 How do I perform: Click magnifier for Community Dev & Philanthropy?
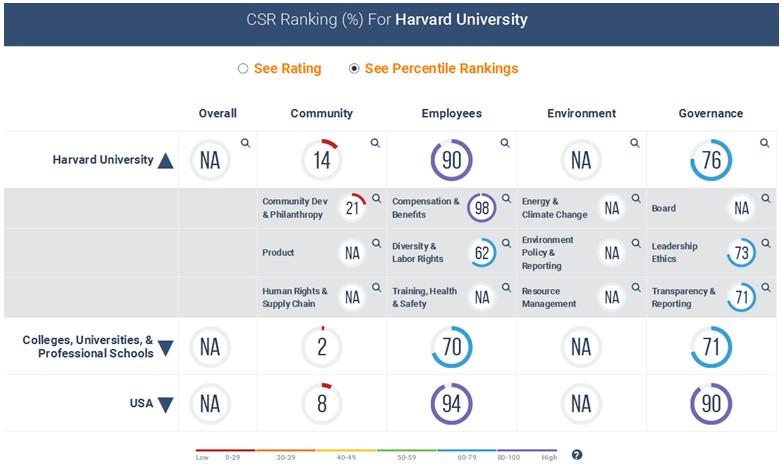pyautogui.click(x=377, y=199)
